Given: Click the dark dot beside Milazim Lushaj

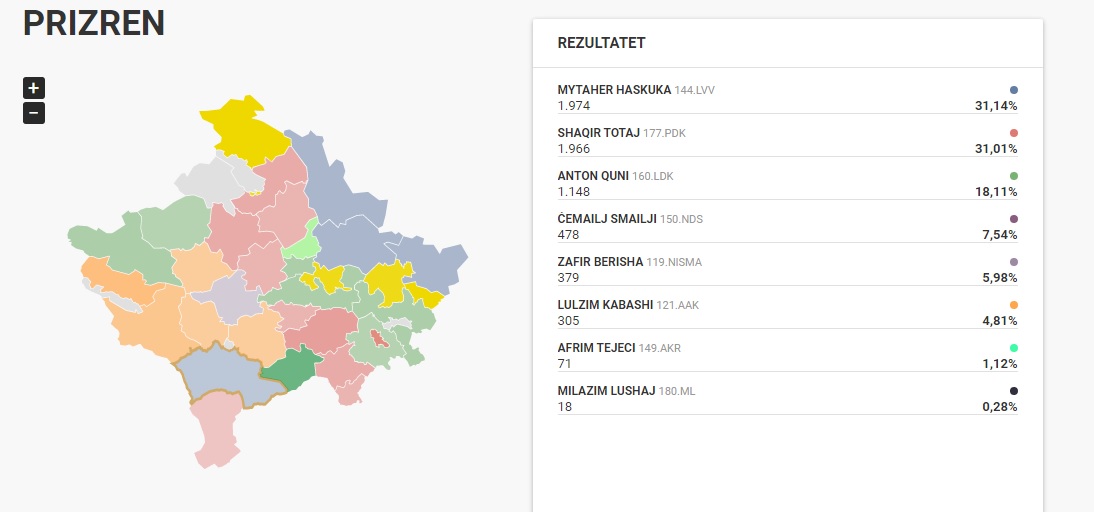Looking at the screenshot, I should point(1014,391).
